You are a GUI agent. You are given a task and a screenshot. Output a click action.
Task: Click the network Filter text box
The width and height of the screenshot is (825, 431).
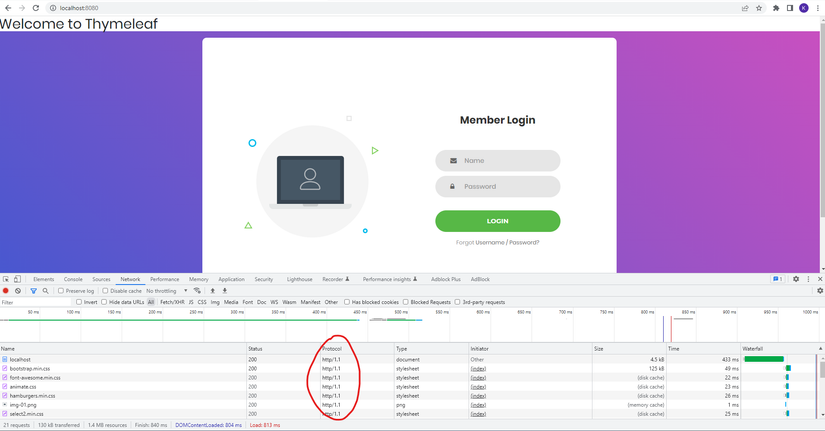point(36,302)
